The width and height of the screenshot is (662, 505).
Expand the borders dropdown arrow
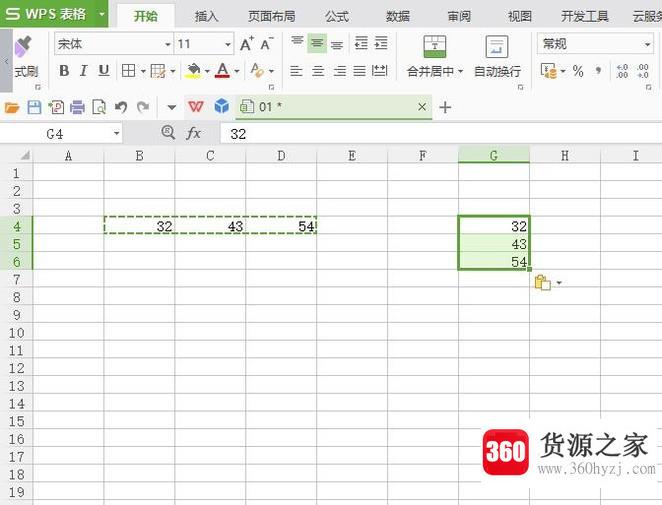tap(143, 71)
